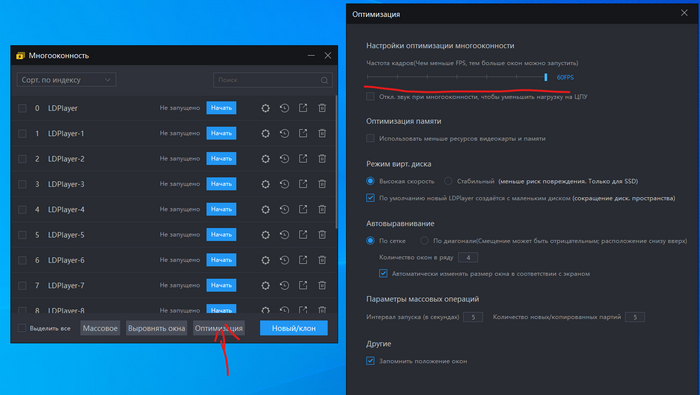Open the Сорт. по индексу dropdown

pos(67,80)
